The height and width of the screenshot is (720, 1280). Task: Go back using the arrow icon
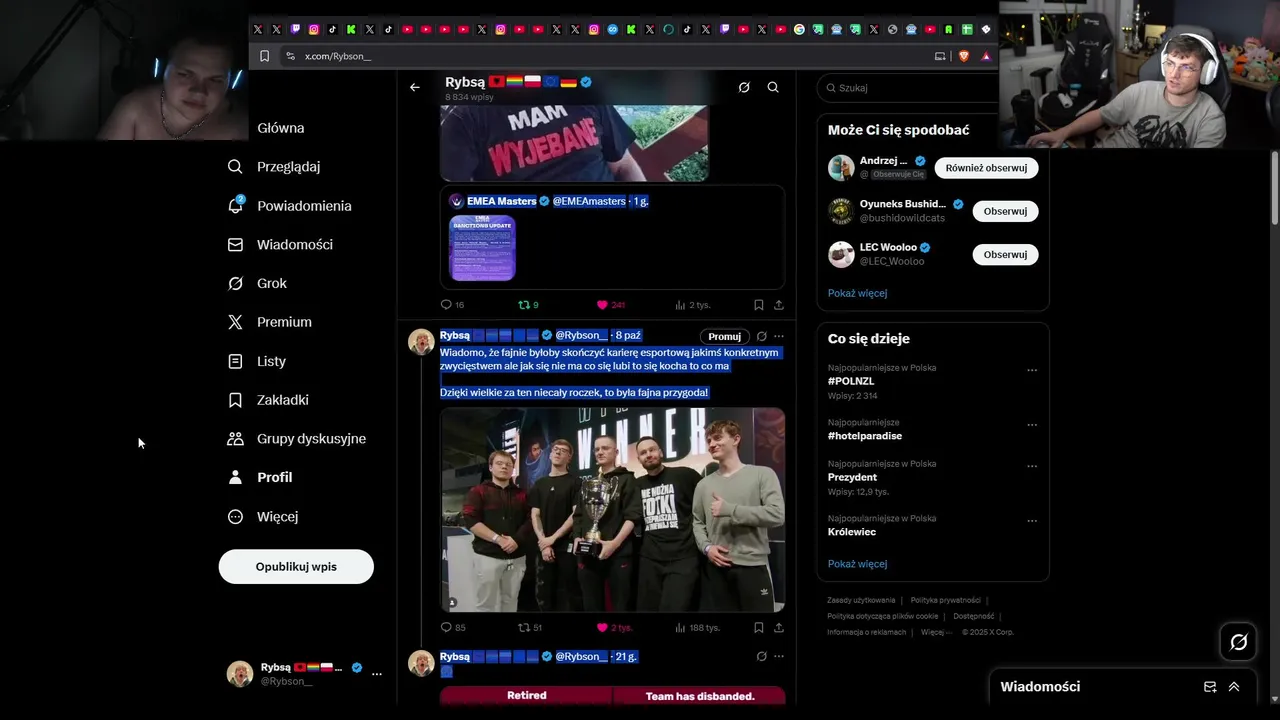[415, 87]
